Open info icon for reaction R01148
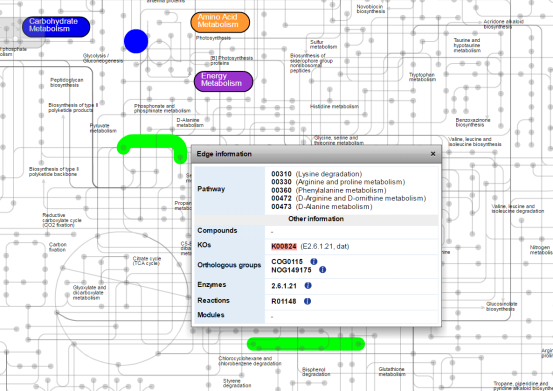This screenshot has width=553, height=391. (x=307, y=301)
